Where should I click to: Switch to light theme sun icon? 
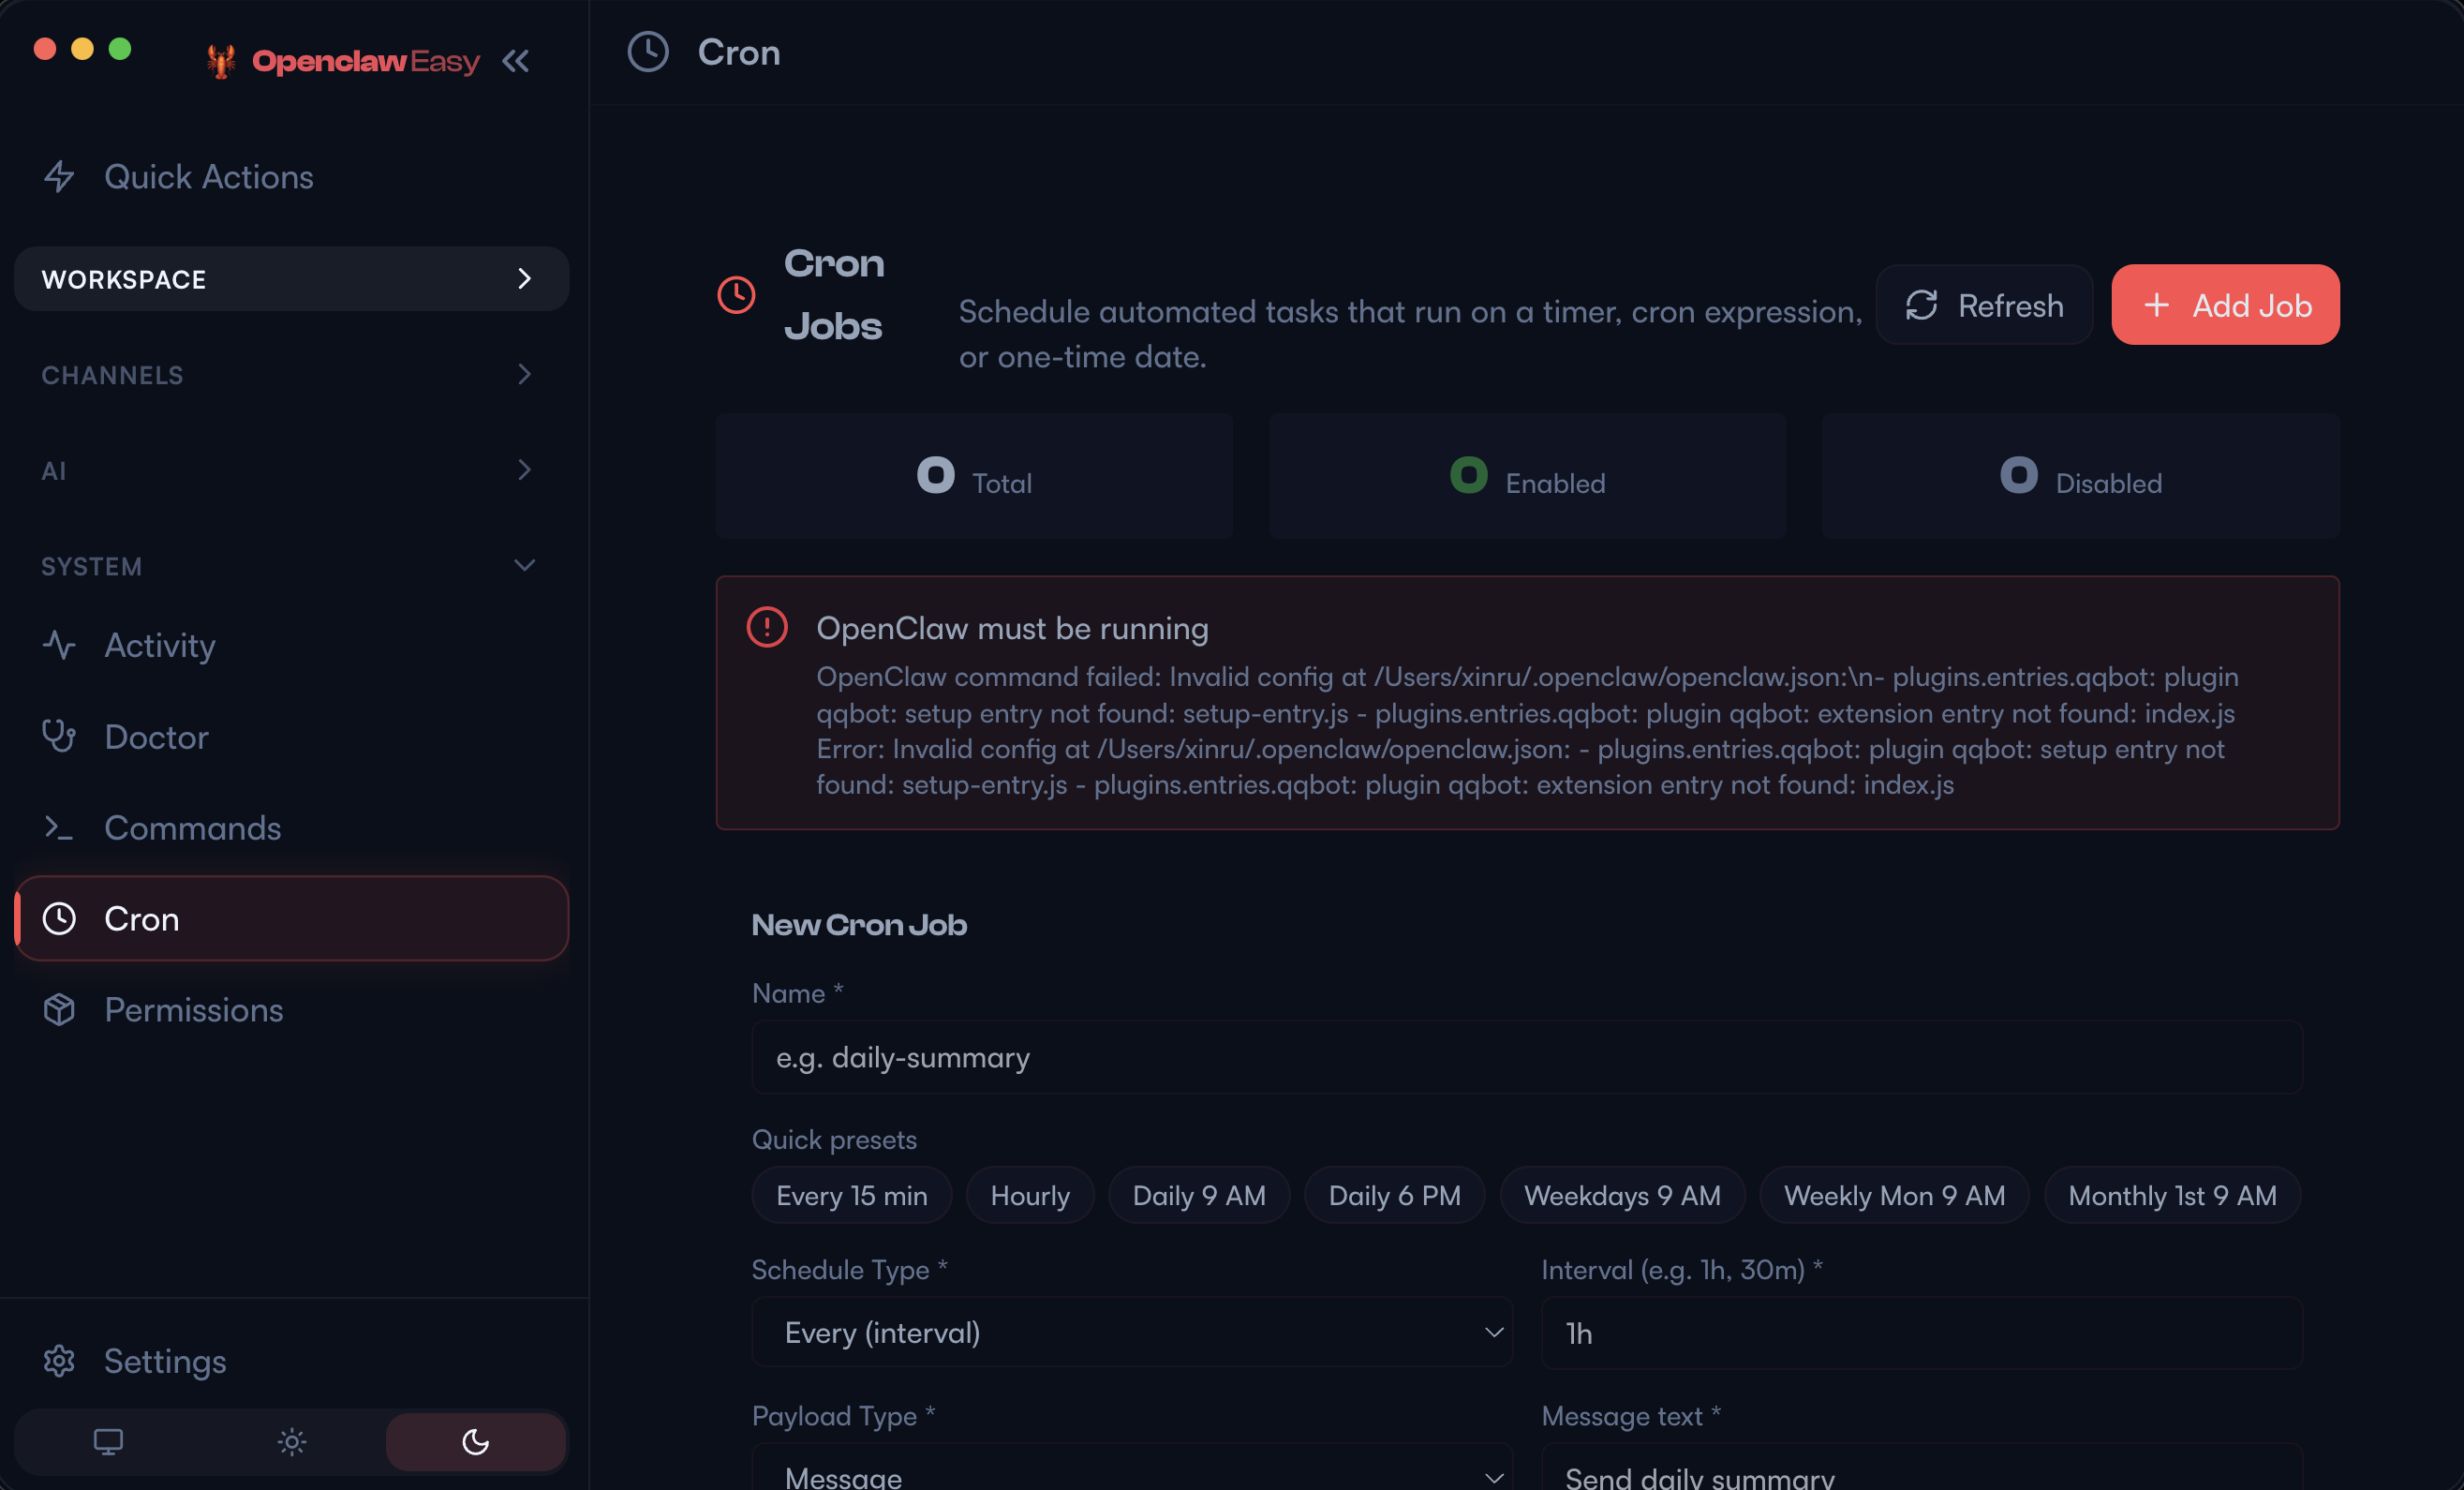point(292,1442)
